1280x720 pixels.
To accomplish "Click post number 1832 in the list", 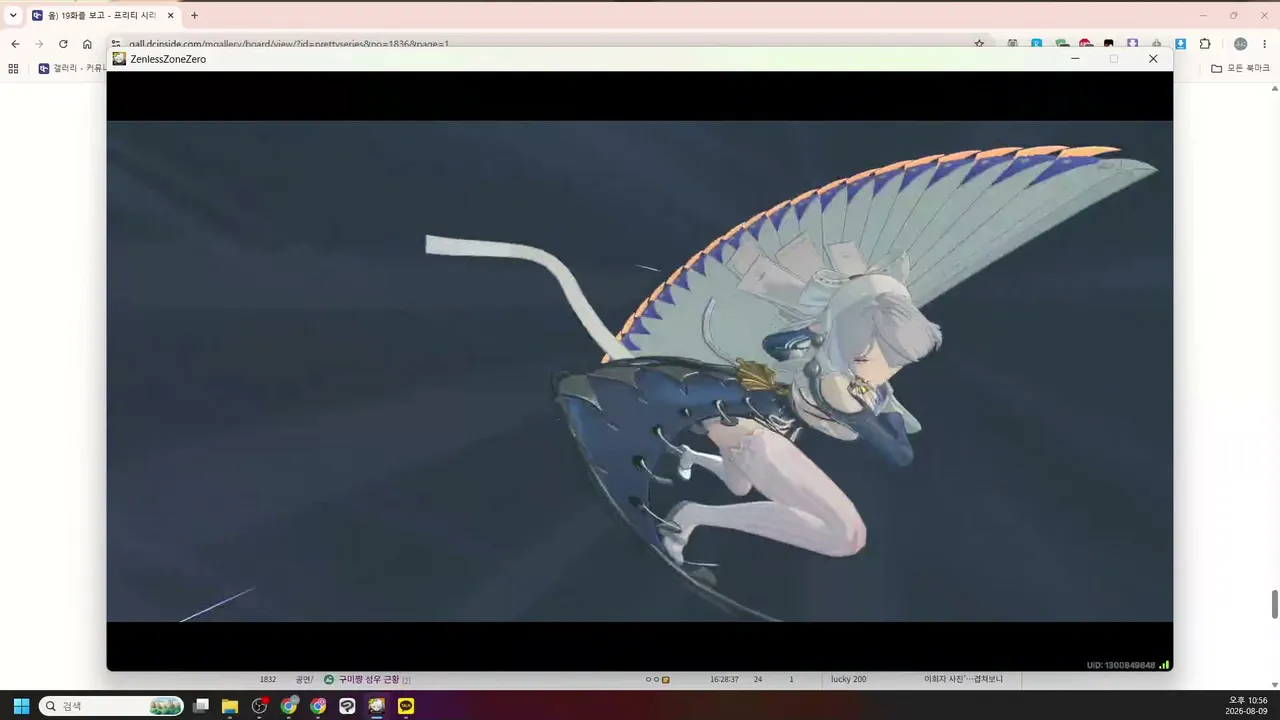I will click(x=268, y=680).
